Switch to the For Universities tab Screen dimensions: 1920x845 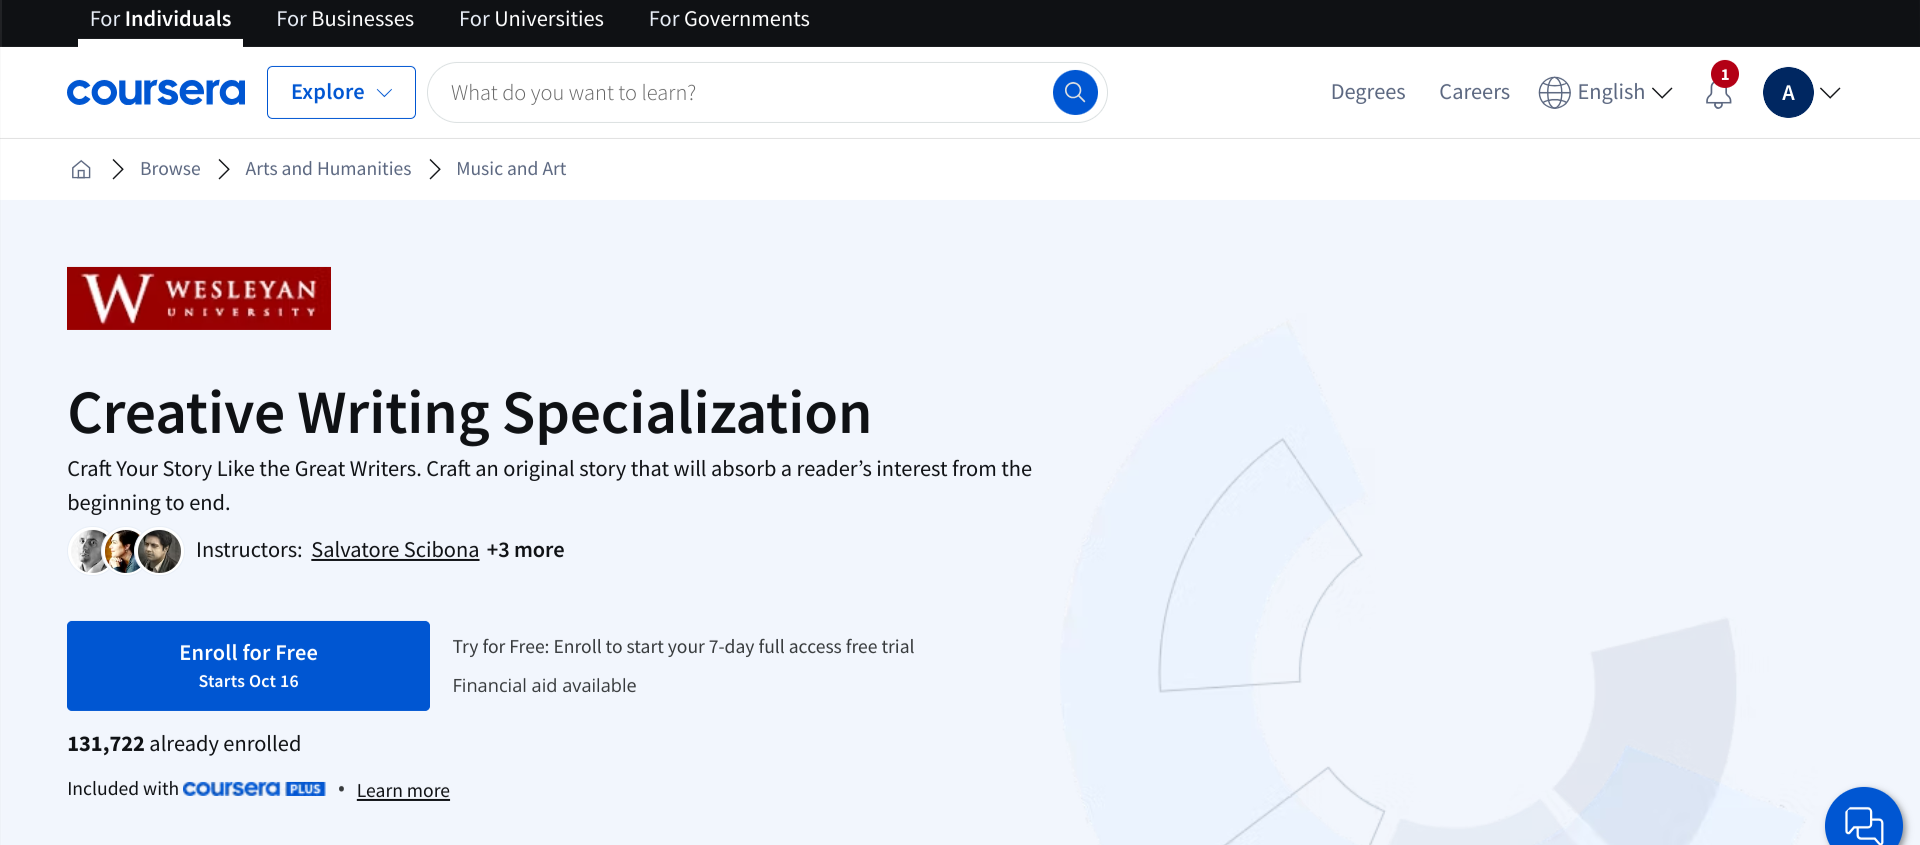[x=531, y=19]
